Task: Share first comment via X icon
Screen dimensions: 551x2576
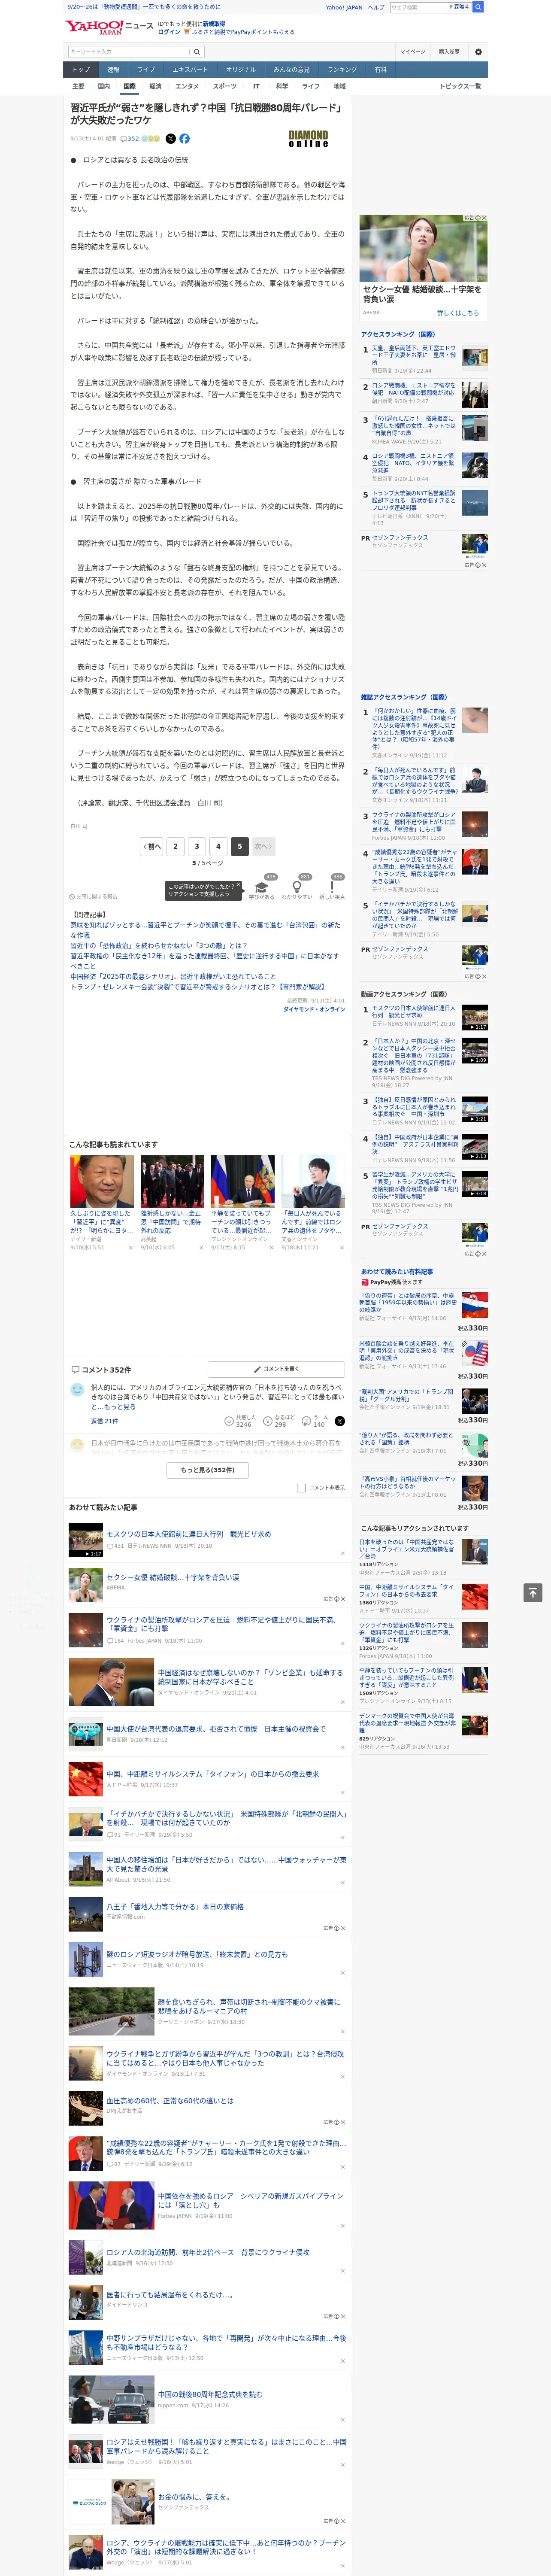Action: point(340,1421)
